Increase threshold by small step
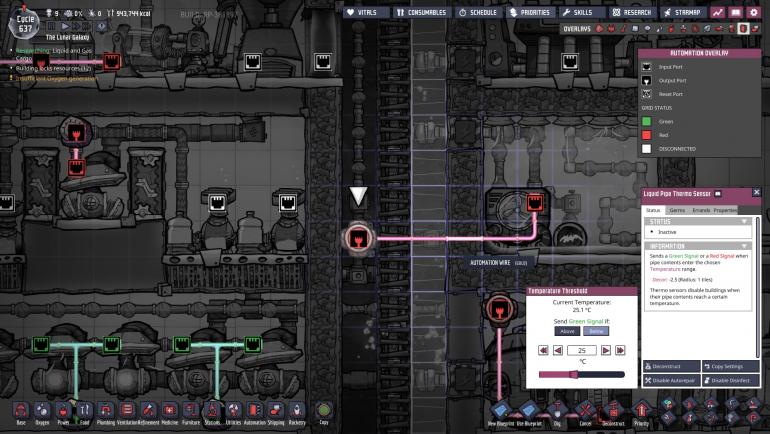The width and height of the screenshot is (770, 434). coord(606,350)
